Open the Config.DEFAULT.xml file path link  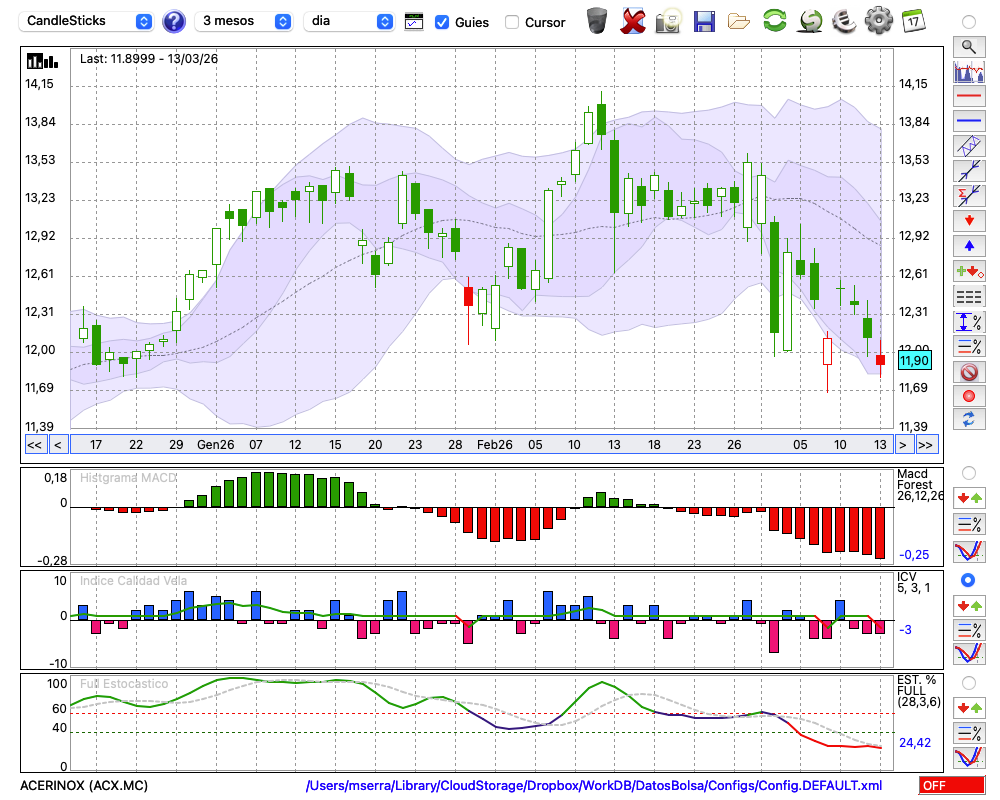click(594, 786)
